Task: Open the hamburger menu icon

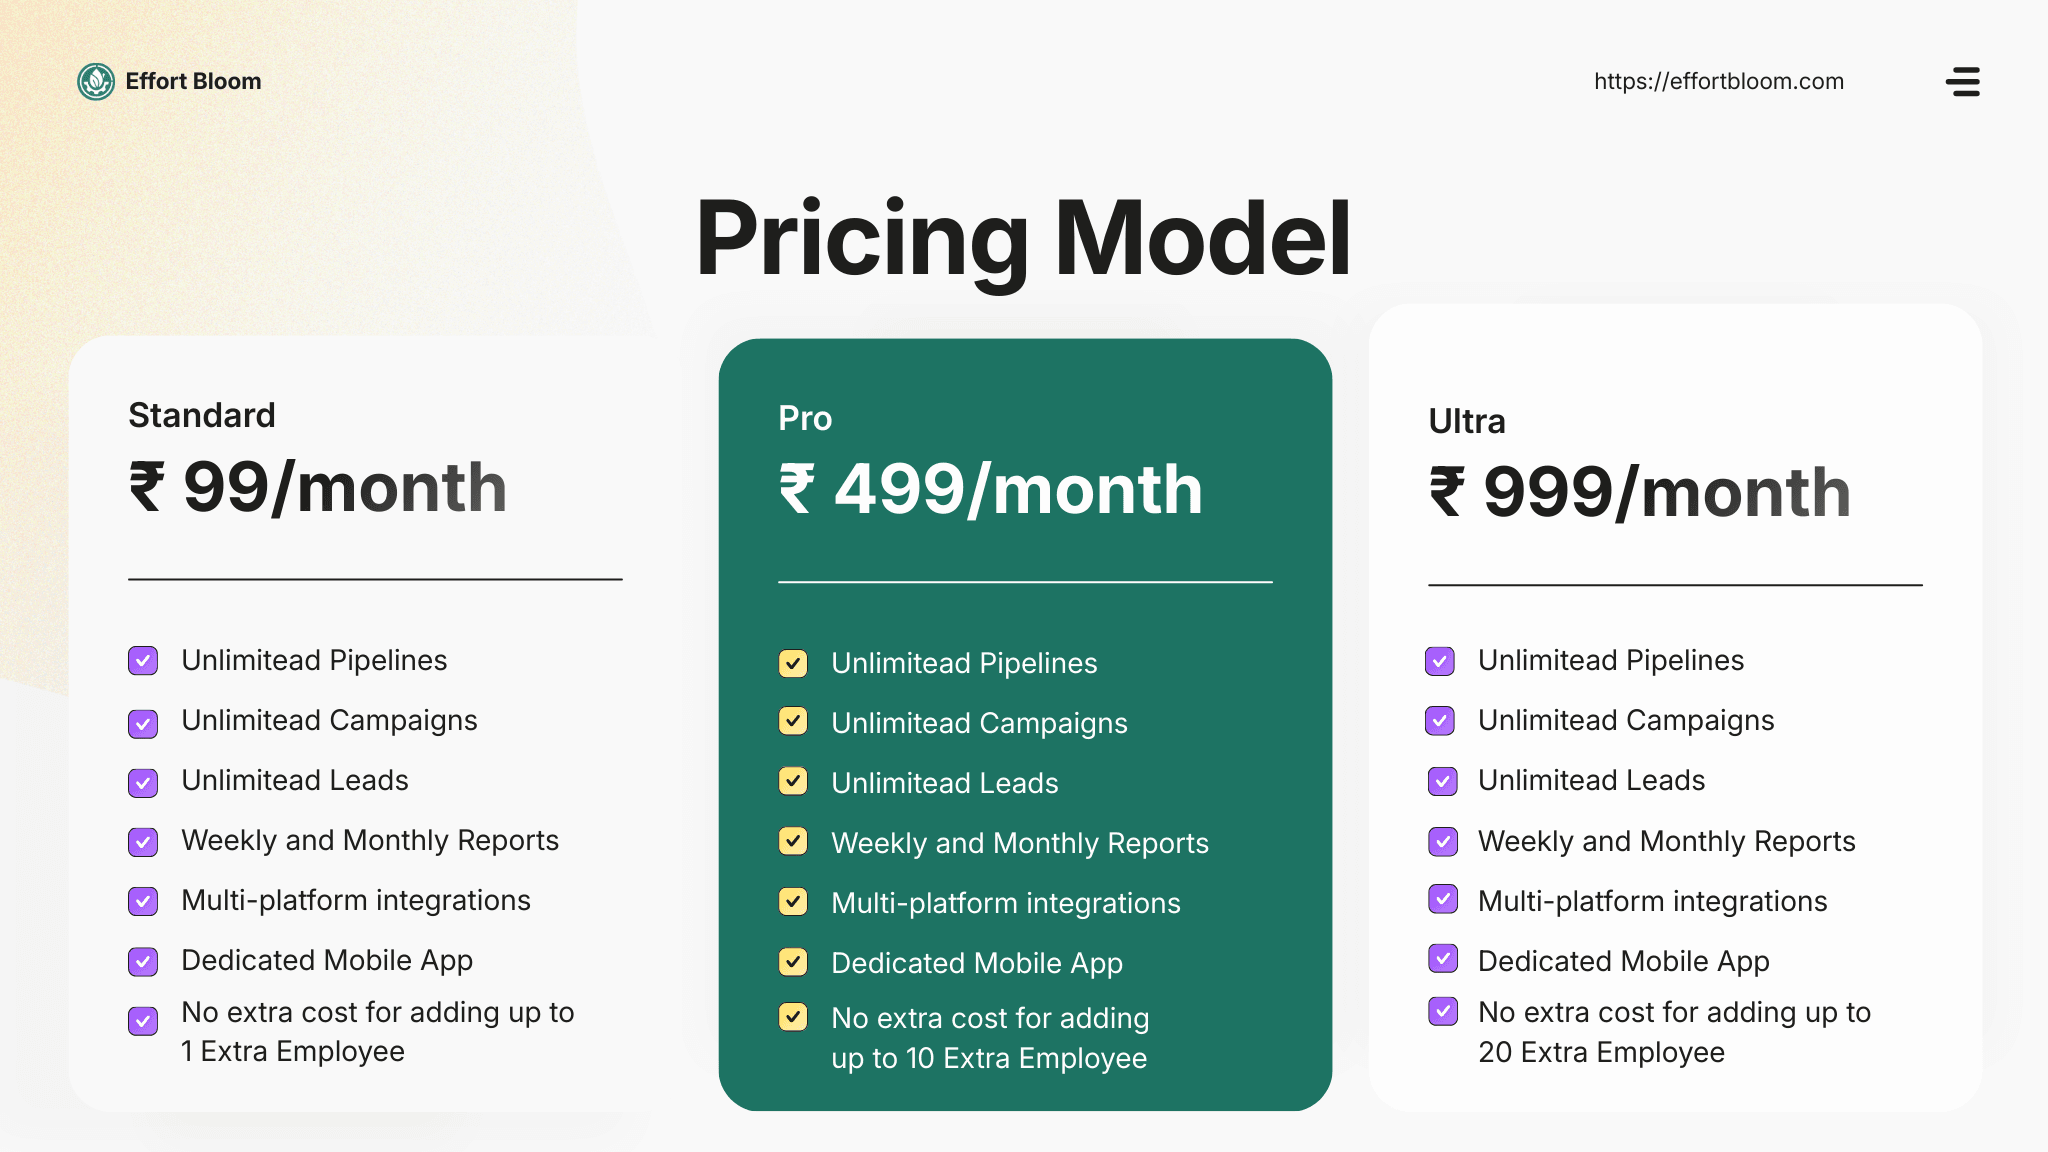Action: (x=1963, y=82)
